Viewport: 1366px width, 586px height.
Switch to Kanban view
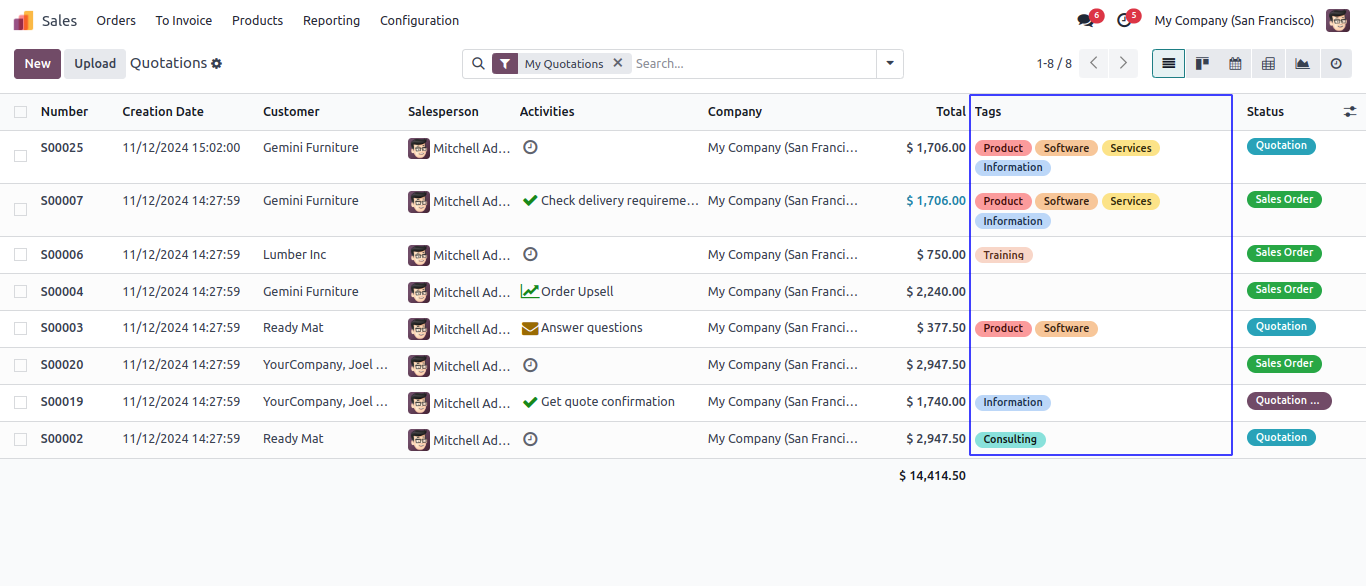click(1202, 64)
